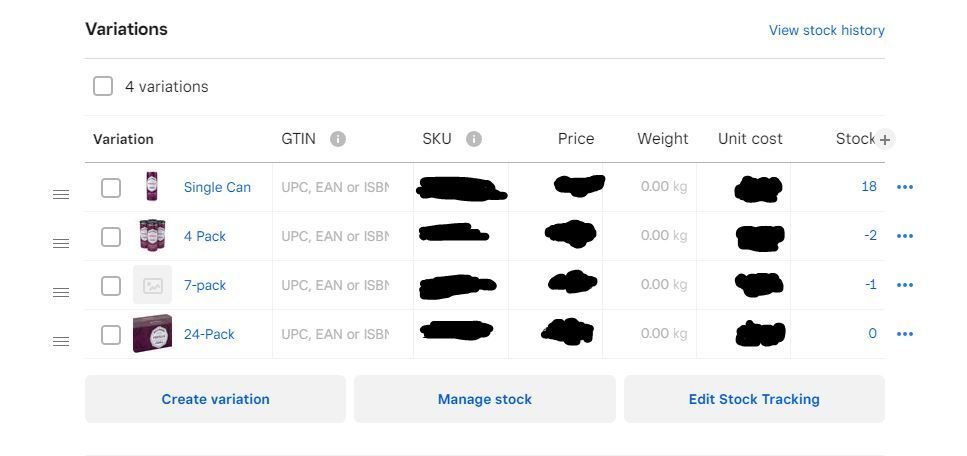Open the 4 Pack variation link
Image resolution: width=967 pixels, height=456 pixels.
[205, 236]
